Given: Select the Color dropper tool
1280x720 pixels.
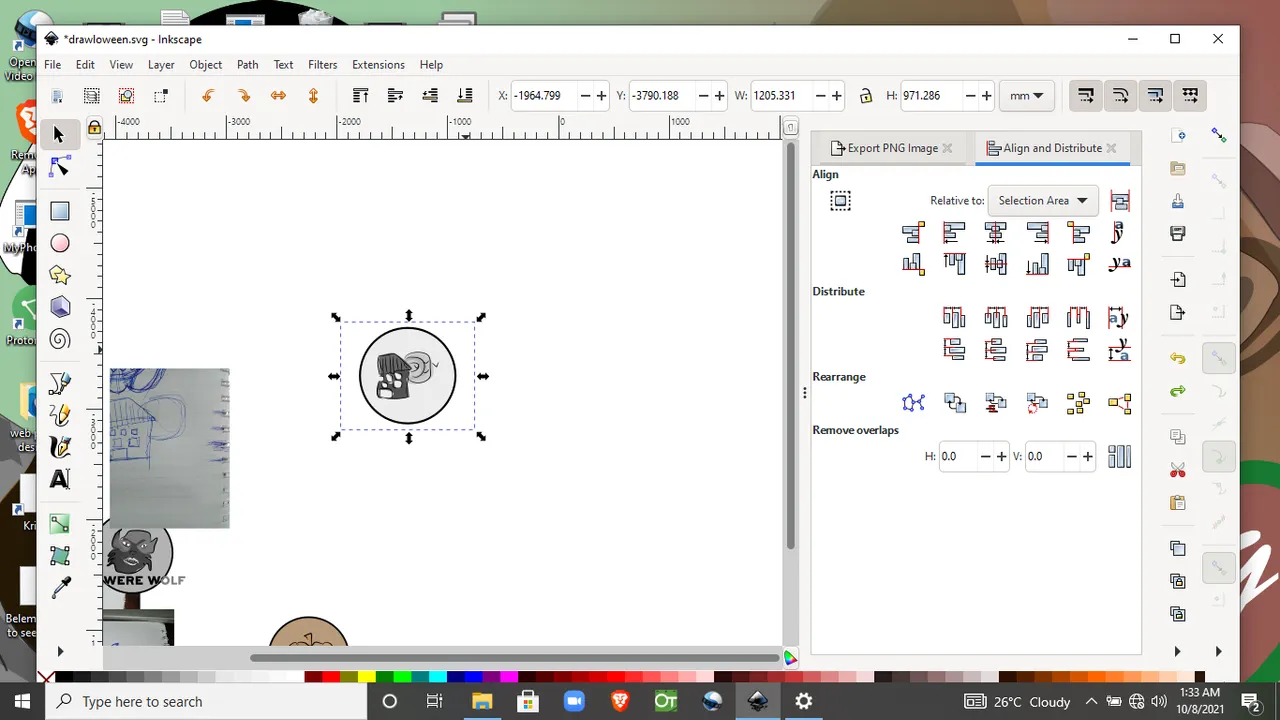Looking at the screenshot, I should [60, 587].
